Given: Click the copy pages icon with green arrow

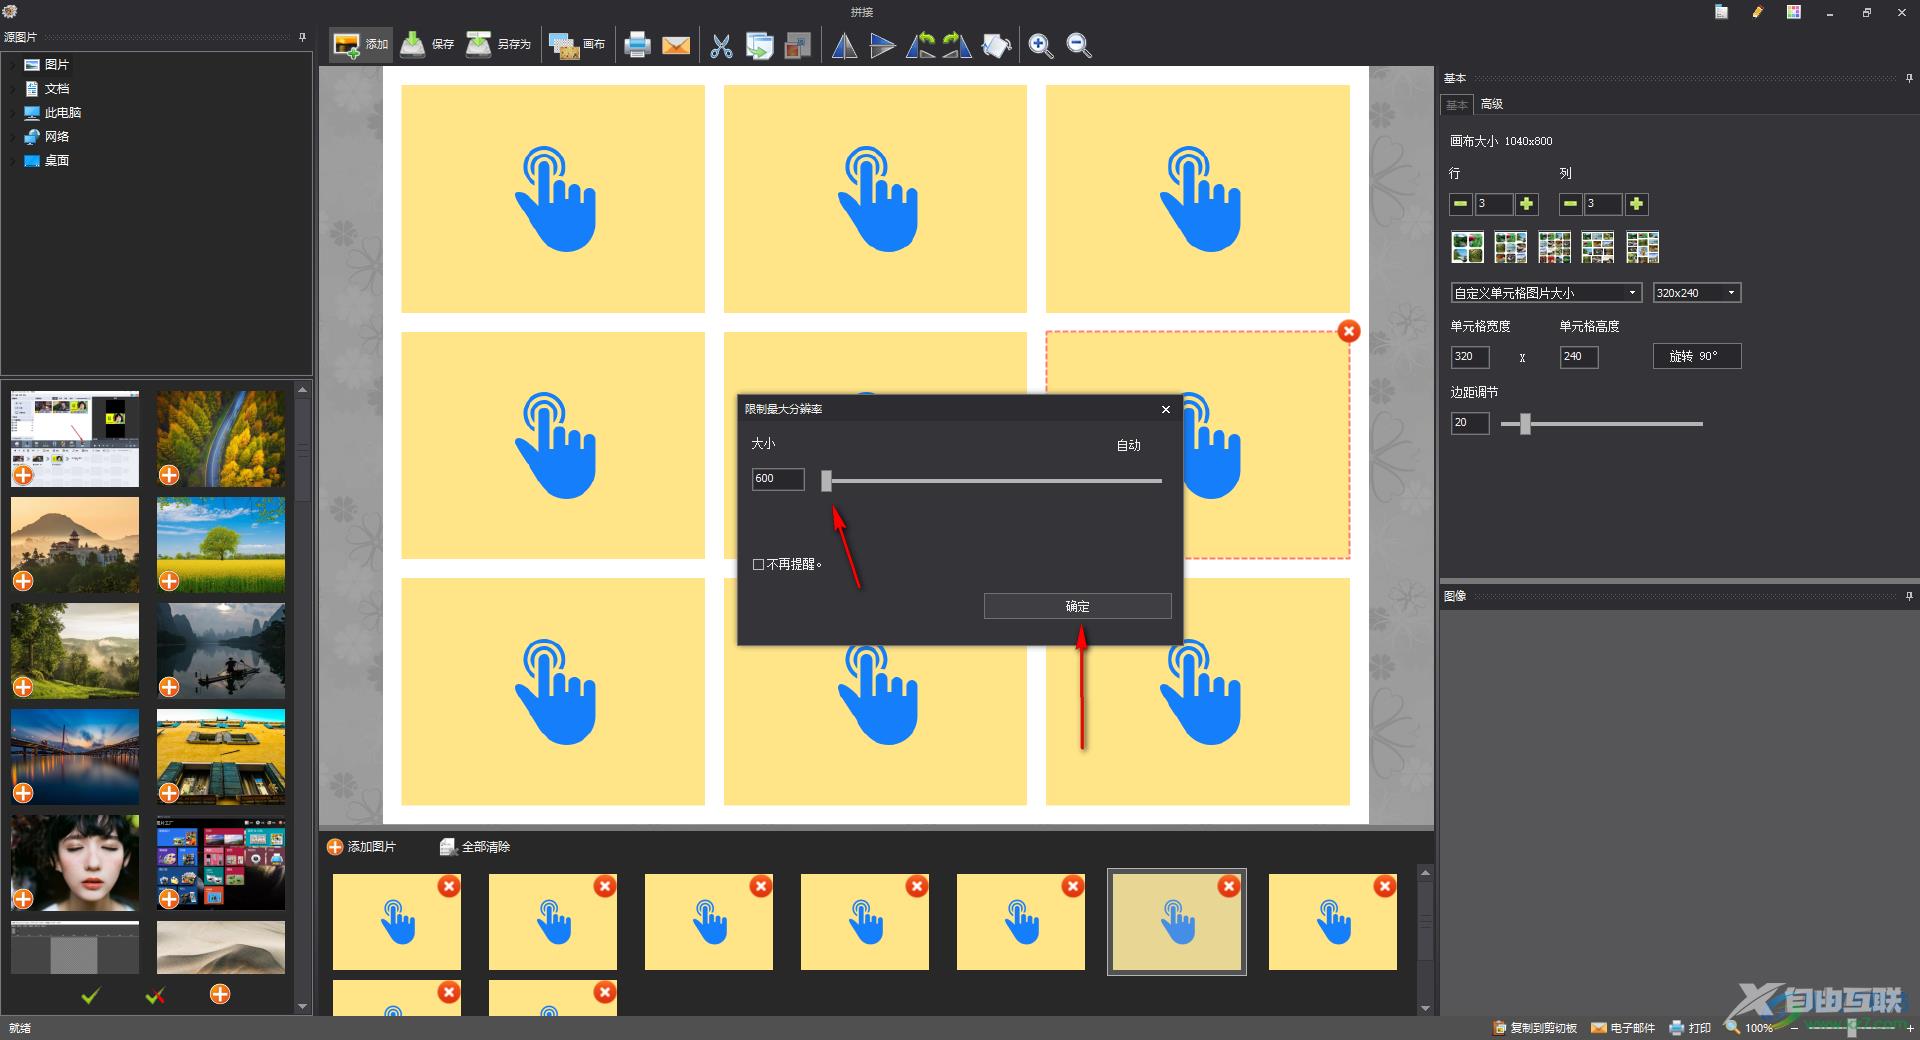Looking at the screenshot, I should pyautogui.click(x=759, y=46).
